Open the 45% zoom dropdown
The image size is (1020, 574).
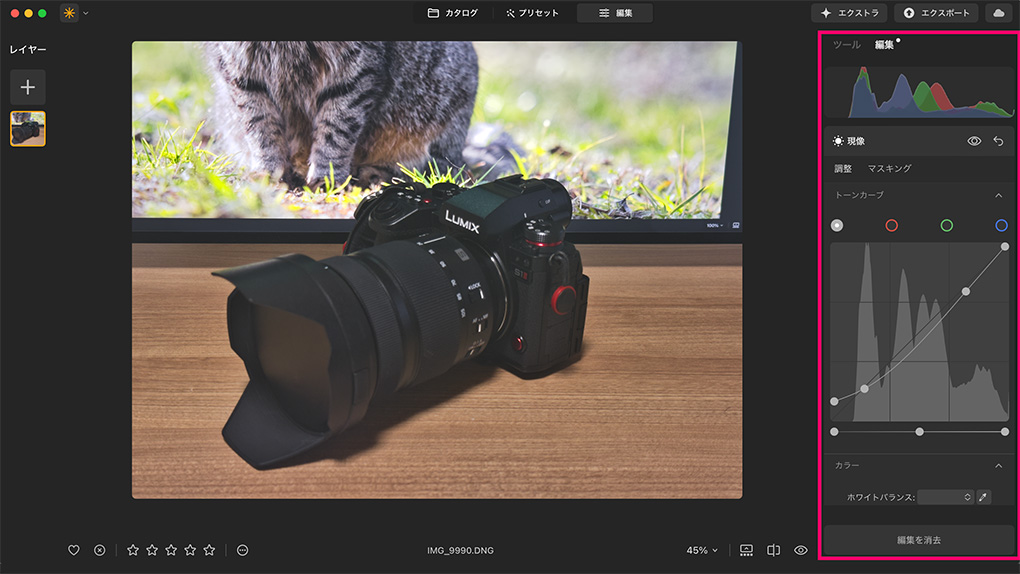click(702, 551)
